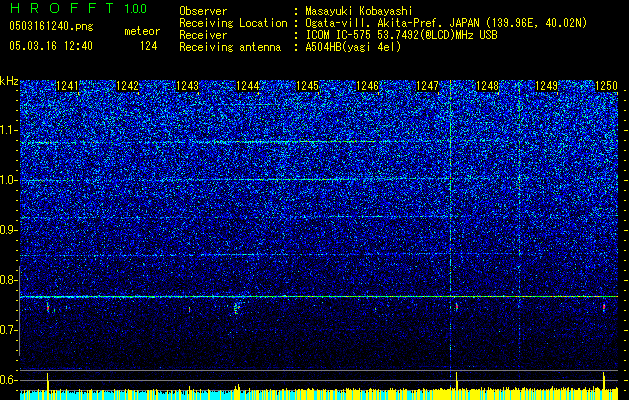Click the meteor echo just after 1247
Viewport: 629px width, 400px height.
pos(457,306)
